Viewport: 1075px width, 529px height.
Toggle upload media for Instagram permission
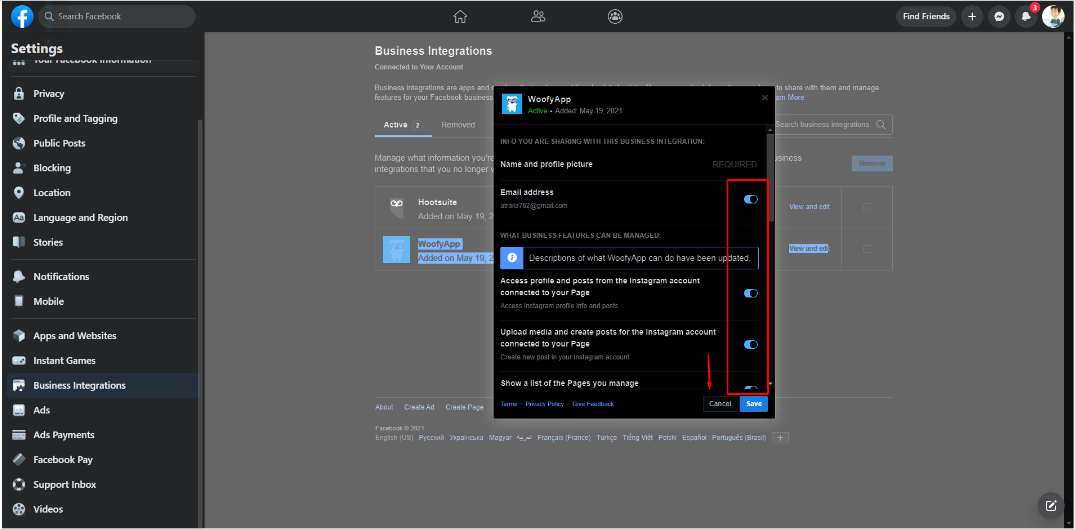click(750, 344)
